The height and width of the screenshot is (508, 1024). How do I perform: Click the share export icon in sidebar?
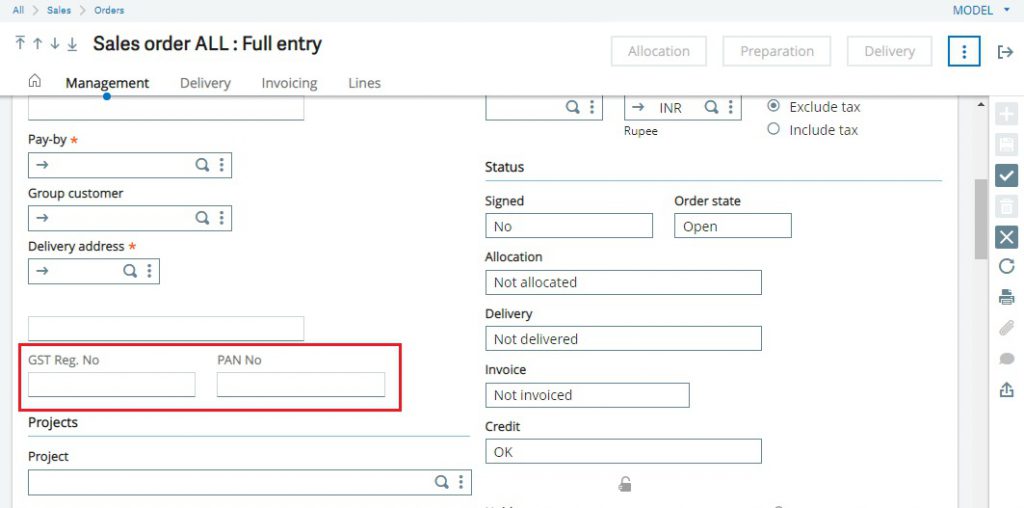point(1006,390)
